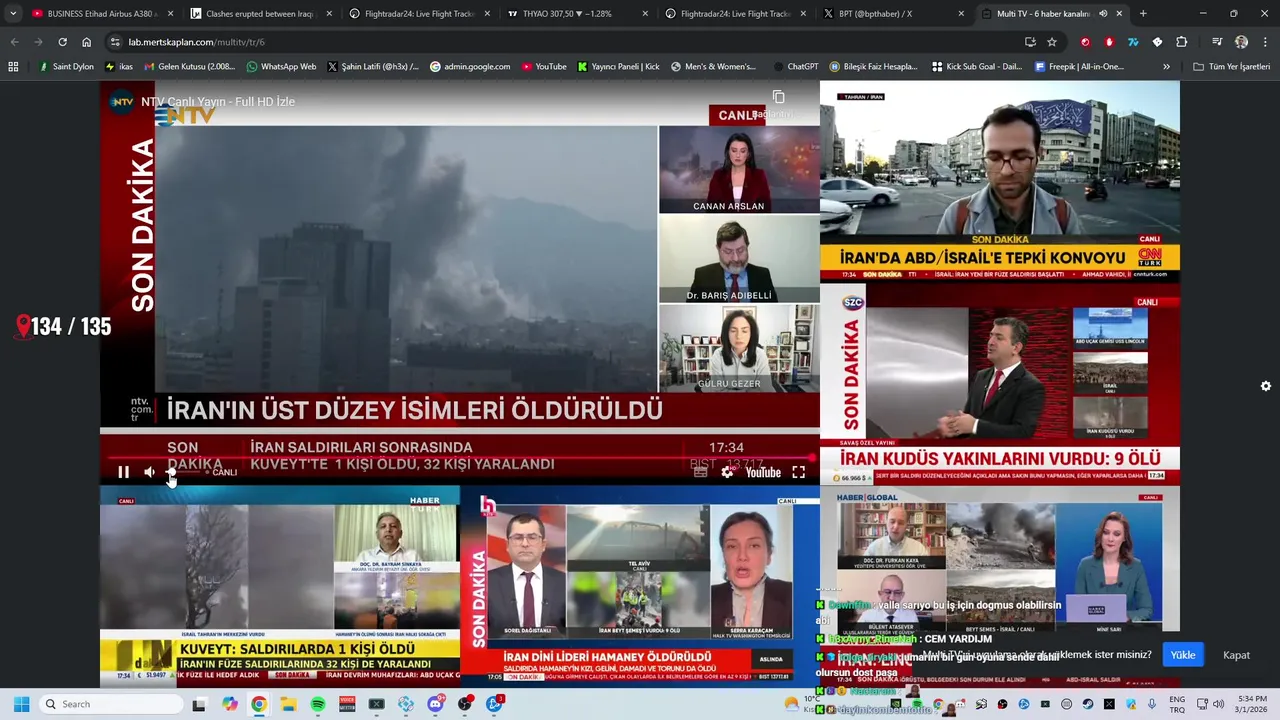The height and width of the screenshot is (720, 1280).
Task: Open the Freepik | All-in-One bookmark
Action: coord(1079,67)
